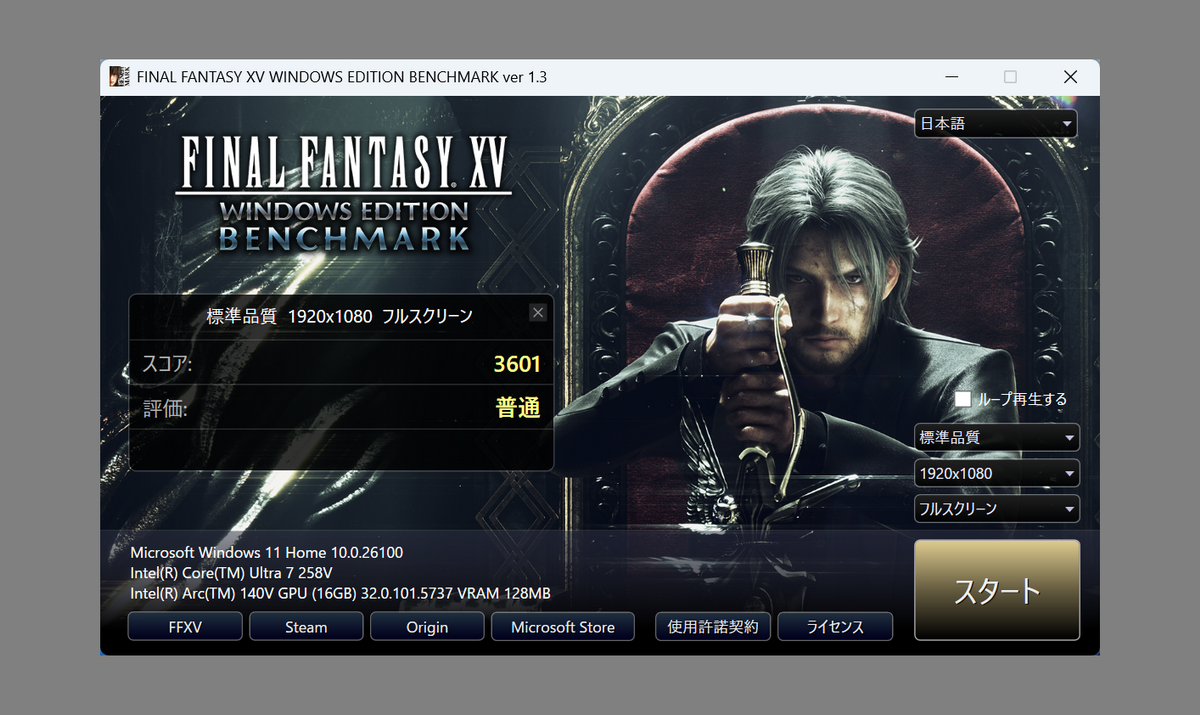Enable the ループ再生する checkbox
The width and height of the screenshot is (1200, 715).
[963, 399]
